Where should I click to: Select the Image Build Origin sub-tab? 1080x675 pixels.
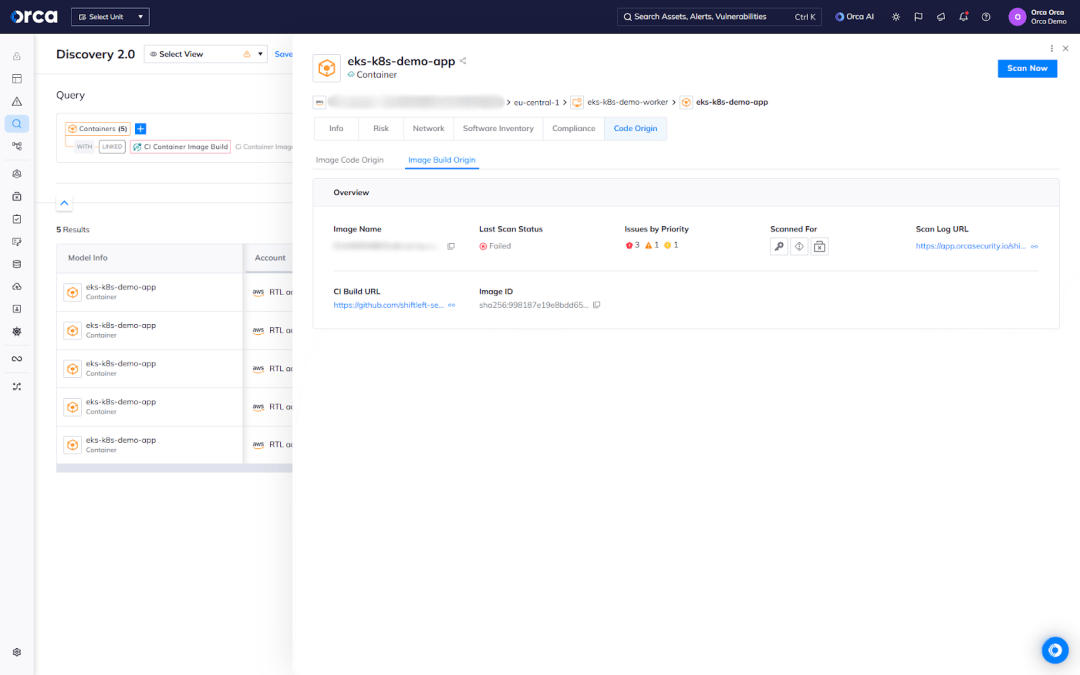tap(442, 160)
